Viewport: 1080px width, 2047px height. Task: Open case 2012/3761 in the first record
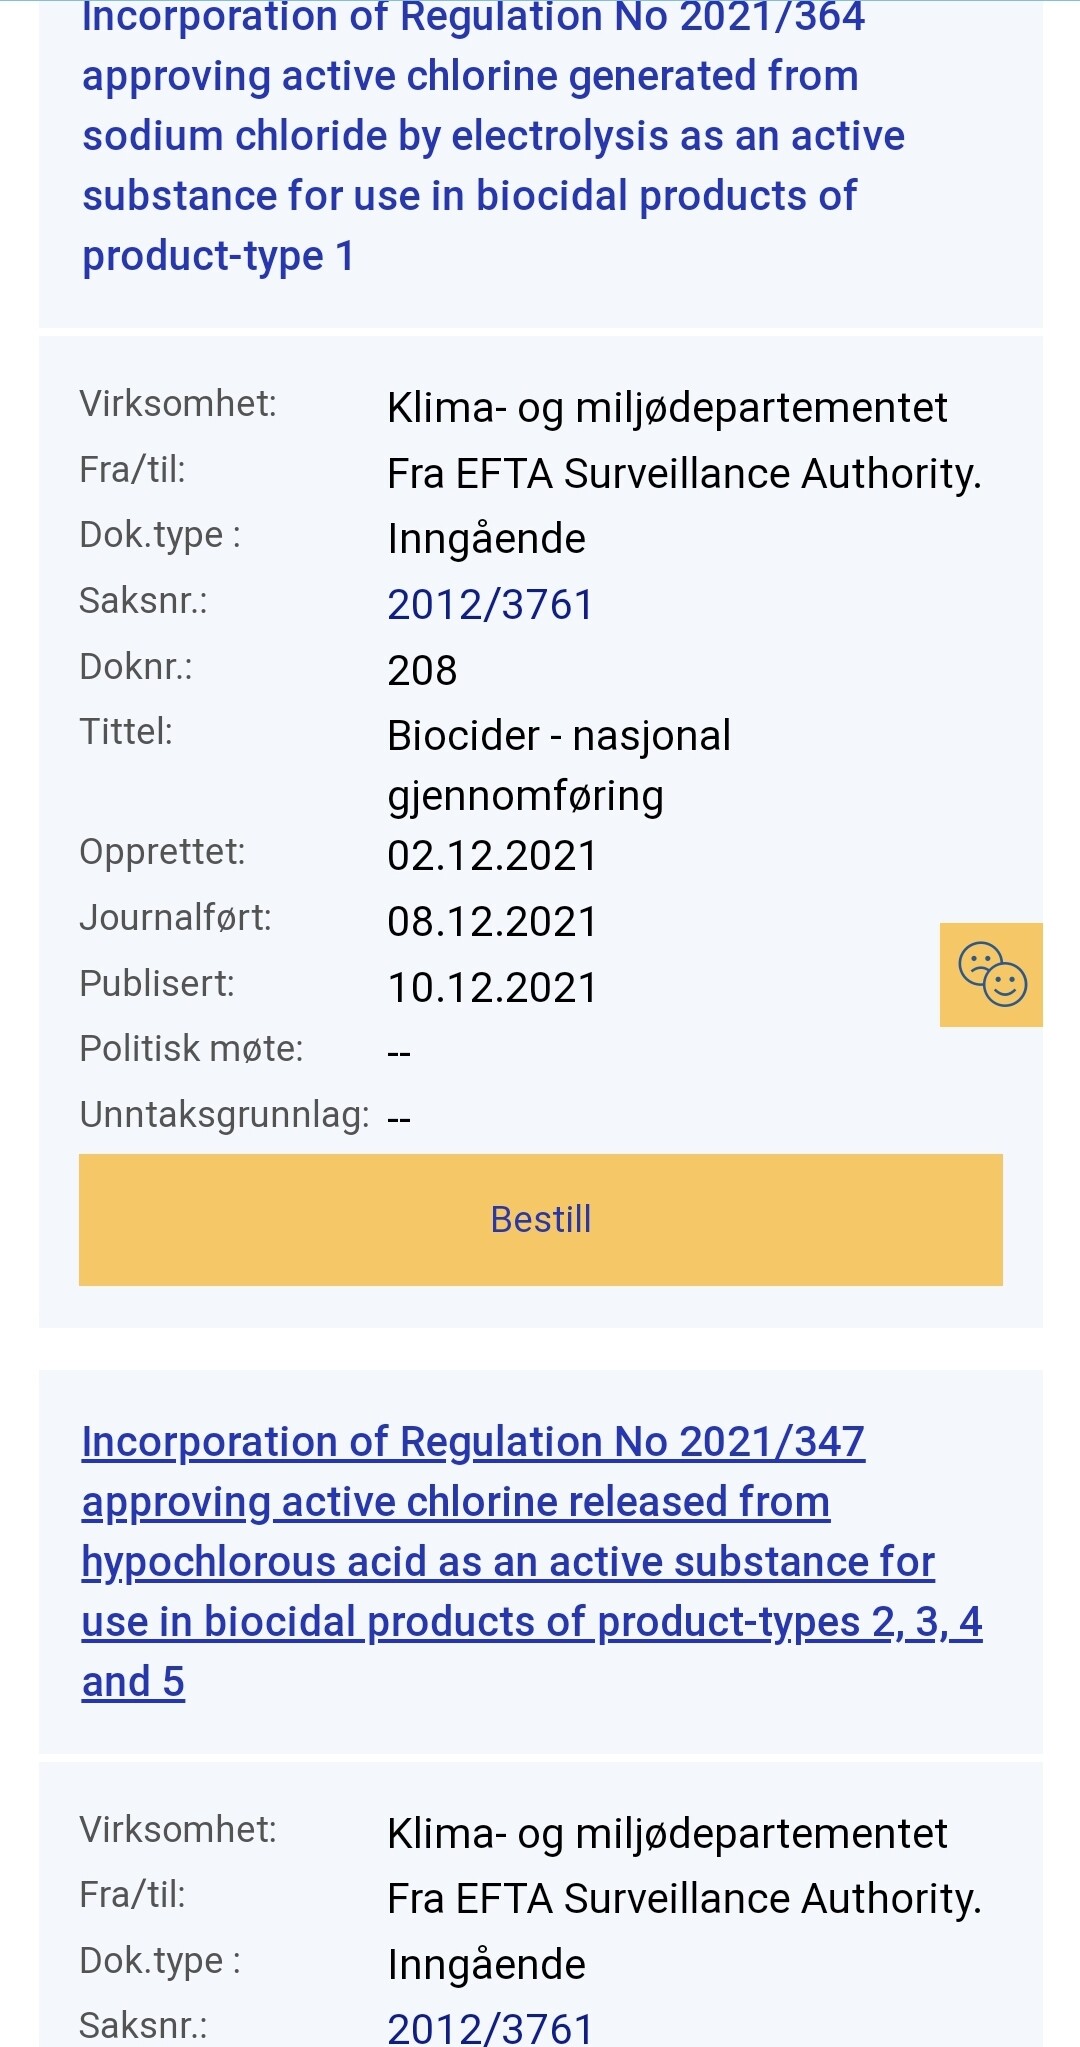[x=490, y=605]
